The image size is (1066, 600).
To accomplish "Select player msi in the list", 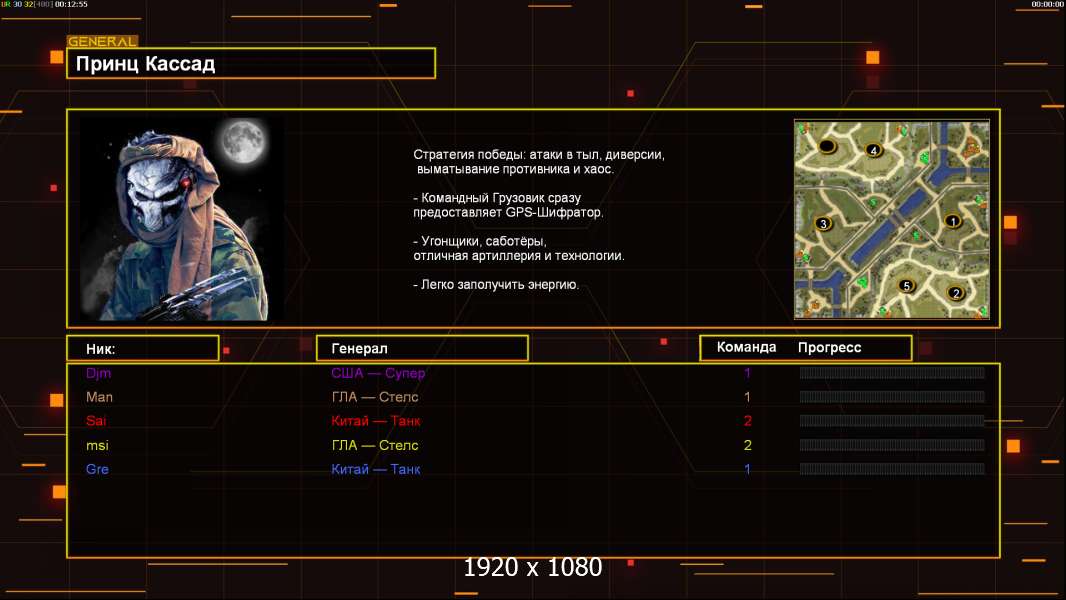I will tap(97, 445).
